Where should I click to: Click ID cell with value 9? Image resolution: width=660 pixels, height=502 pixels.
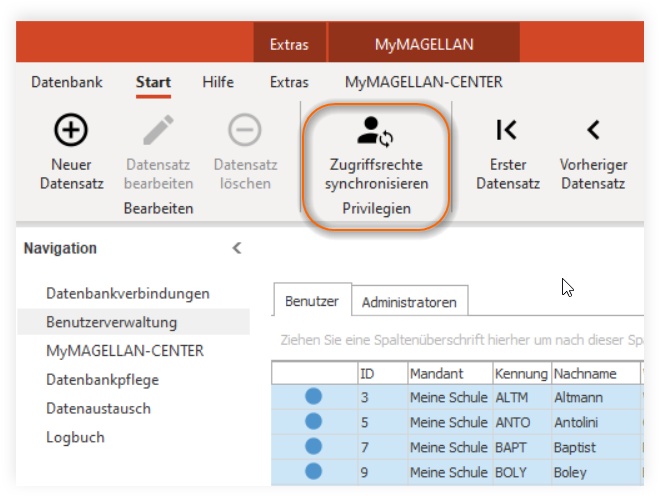382,472
